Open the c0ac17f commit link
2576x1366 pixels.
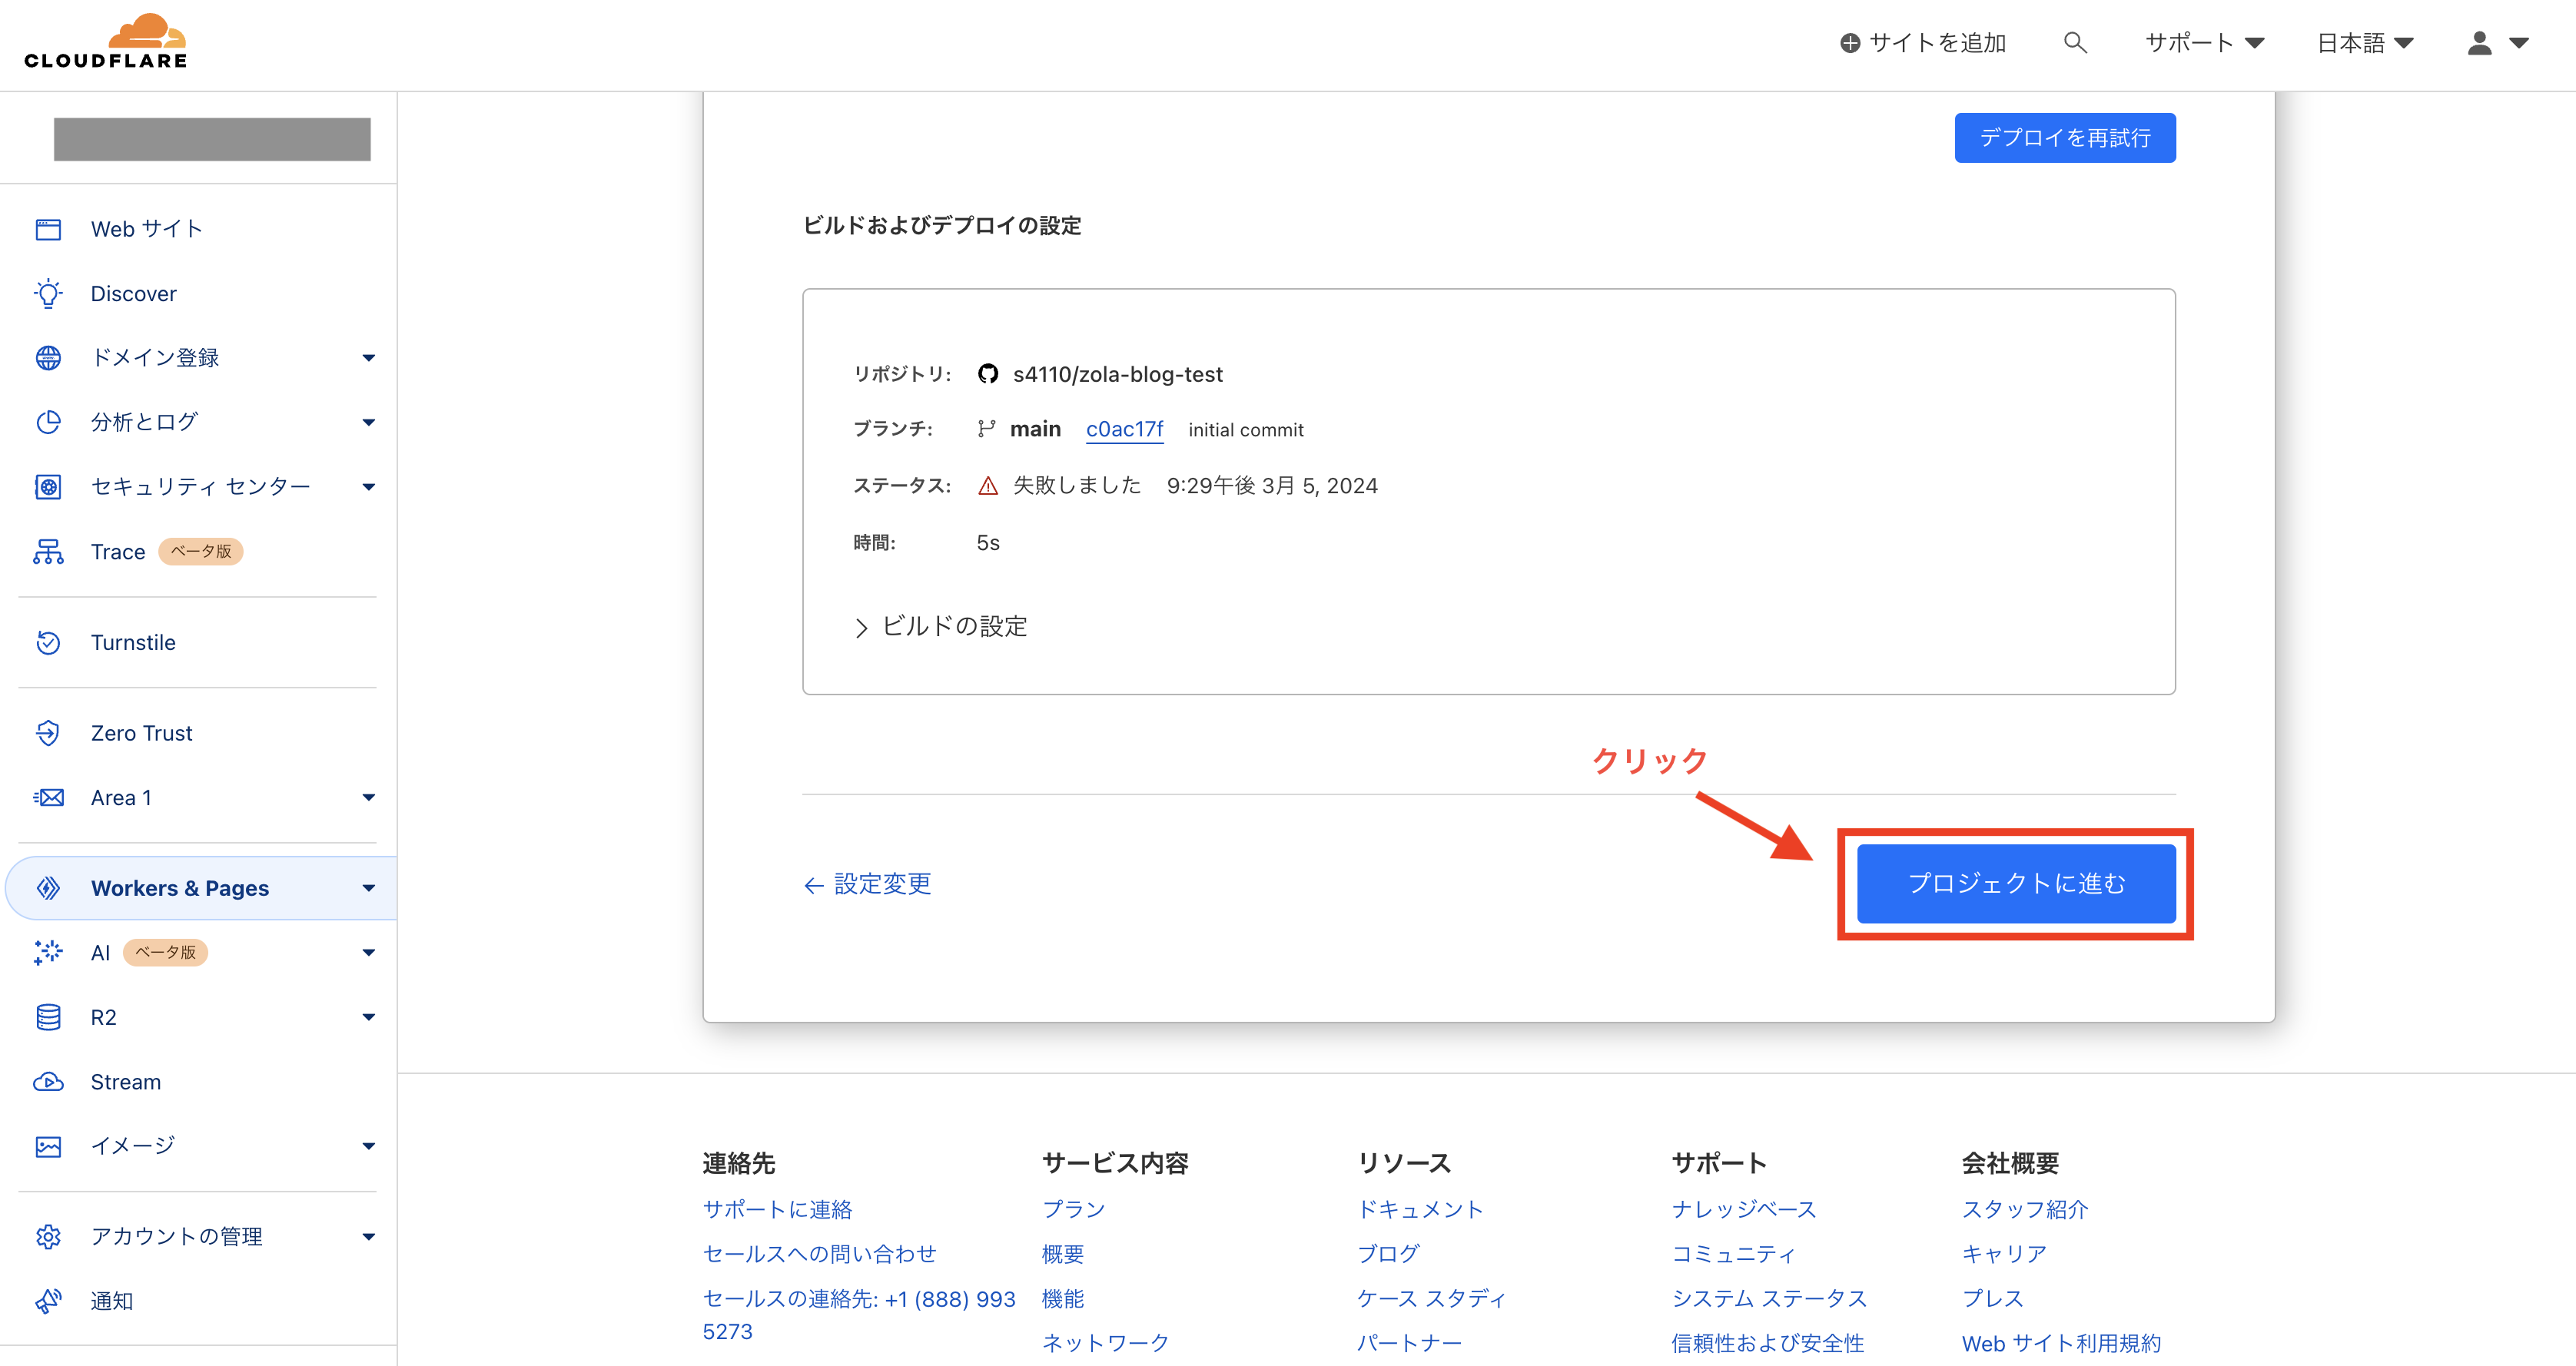click(1124, 430)
